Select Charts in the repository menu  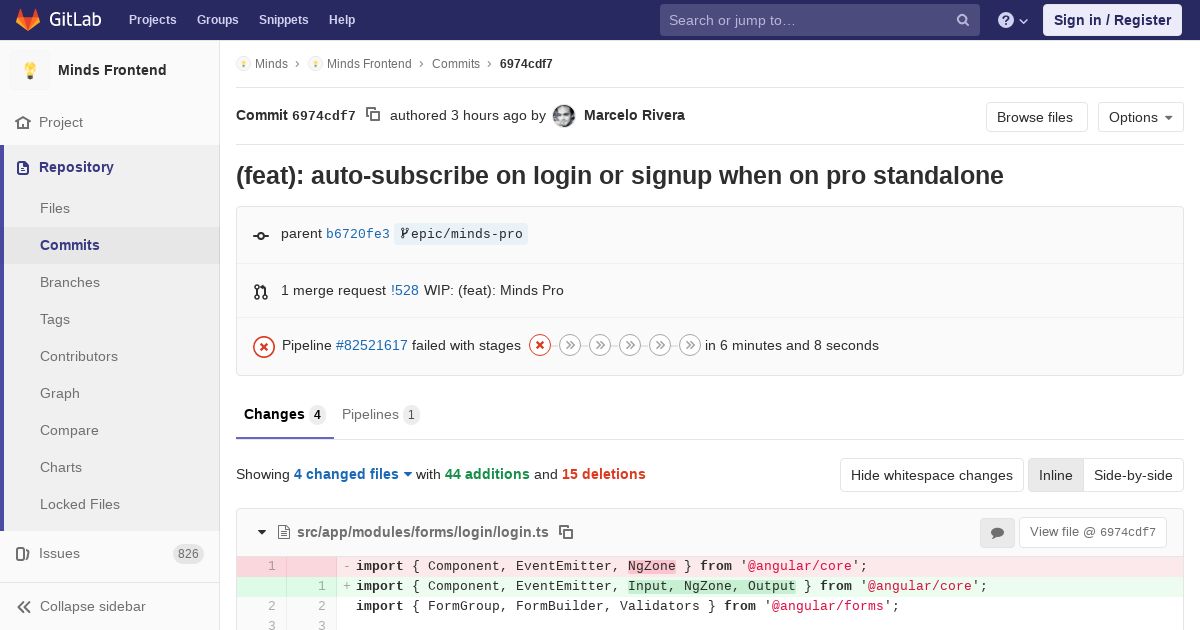click(x=112, y=467)
